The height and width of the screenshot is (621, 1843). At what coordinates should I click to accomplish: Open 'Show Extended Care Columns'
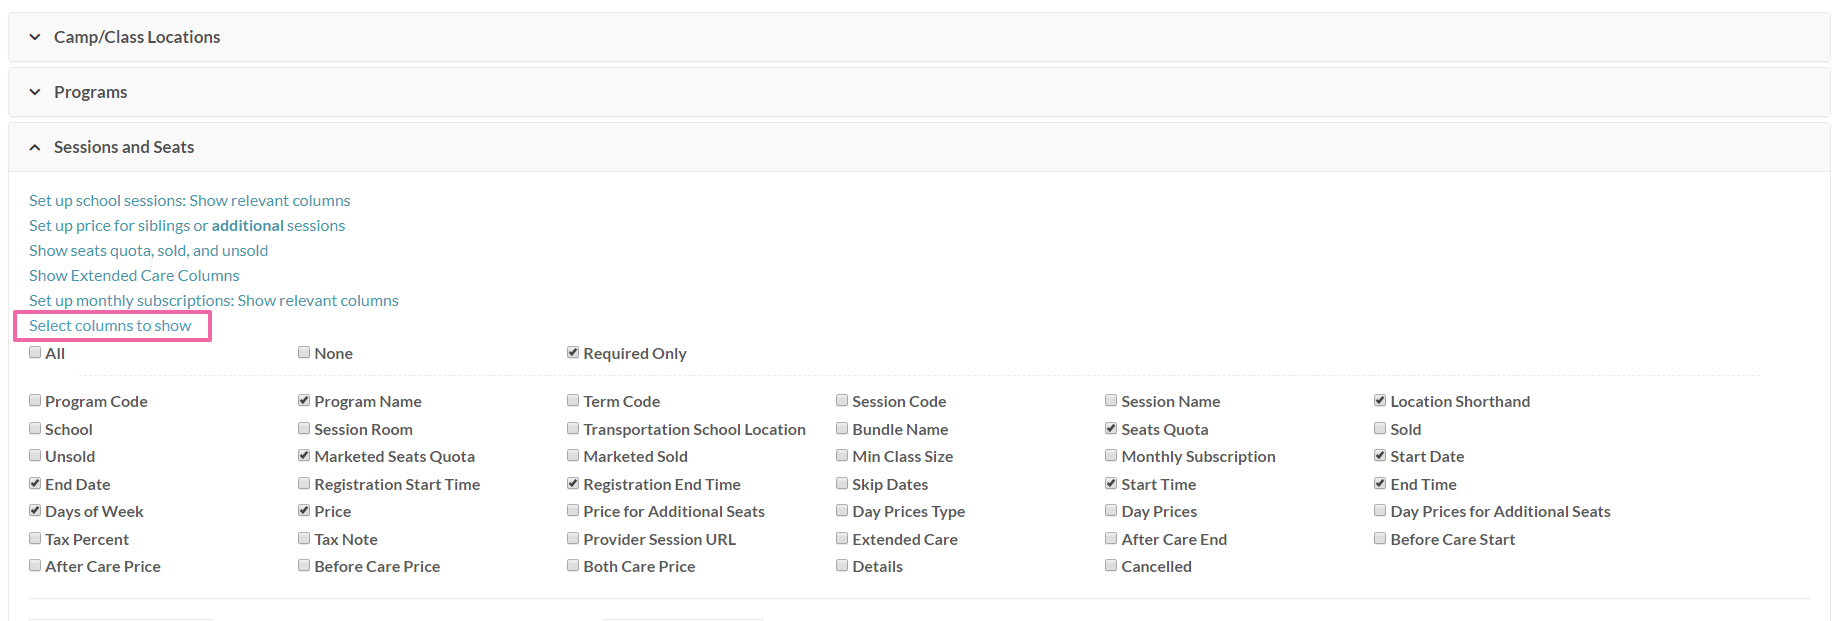(x=133, y=275)
